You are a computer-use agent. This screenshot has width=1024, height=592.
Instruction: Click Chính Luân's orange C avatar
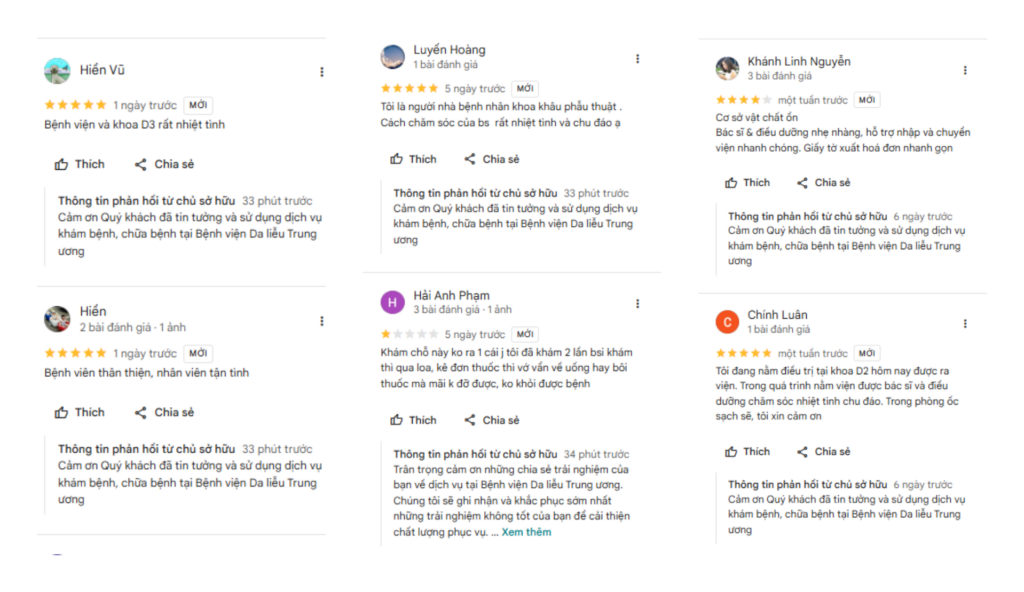click(x=728, y=322)
